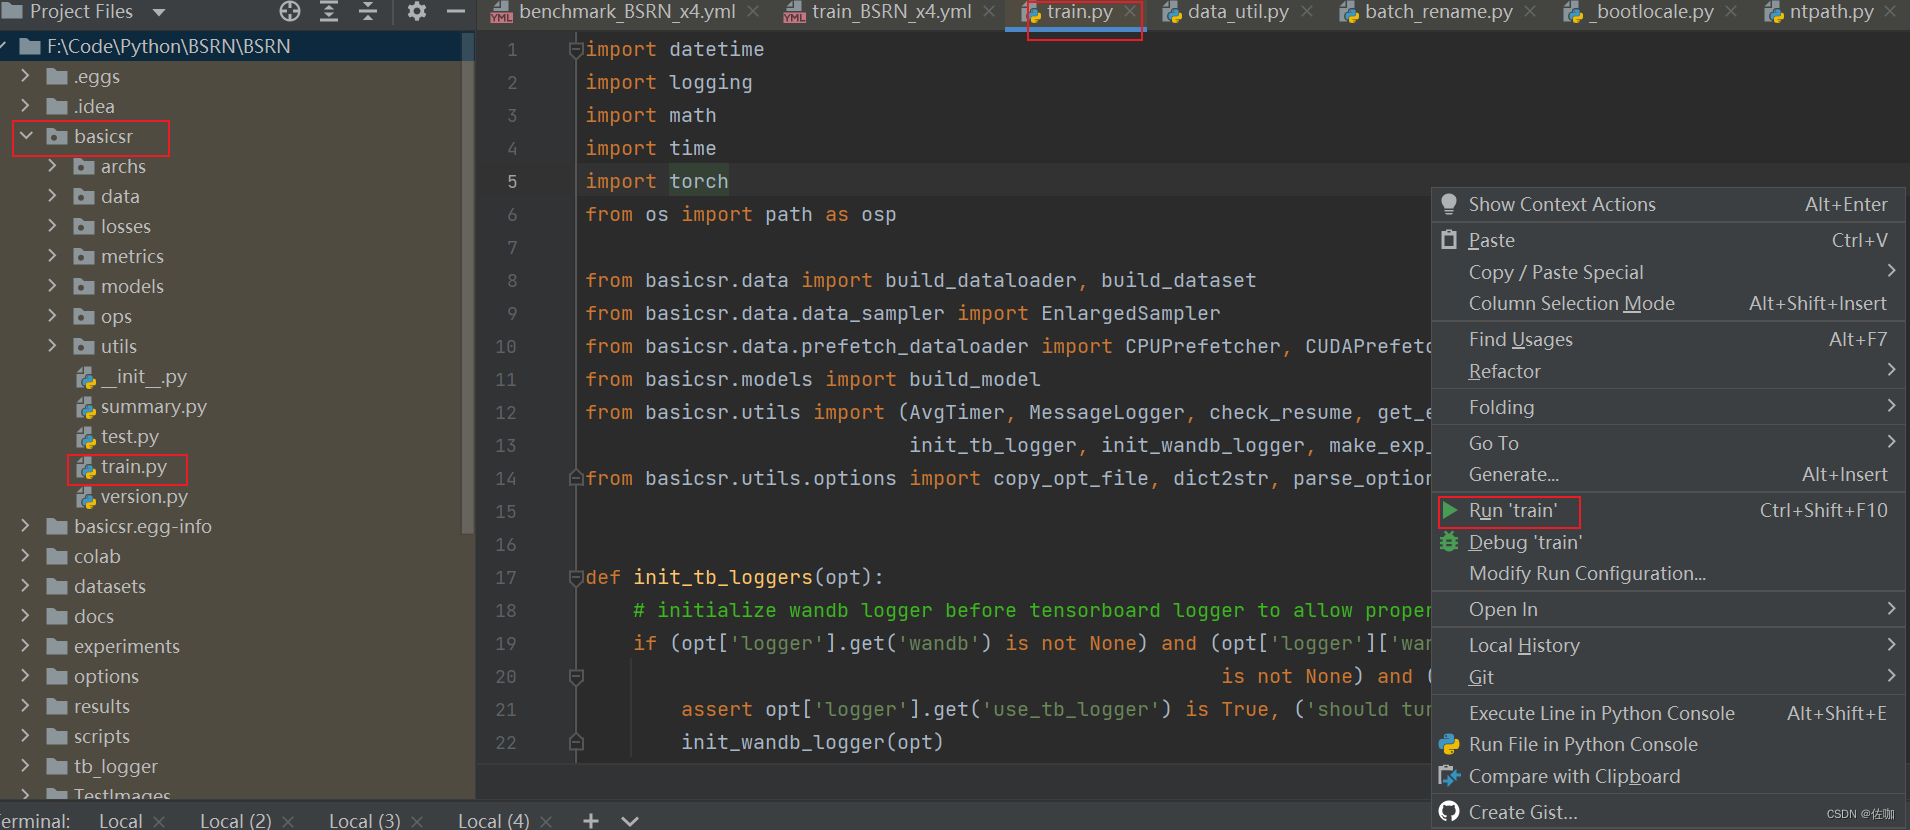
Task: Select Column Selection Mode
Action: tap(1668, 303)
